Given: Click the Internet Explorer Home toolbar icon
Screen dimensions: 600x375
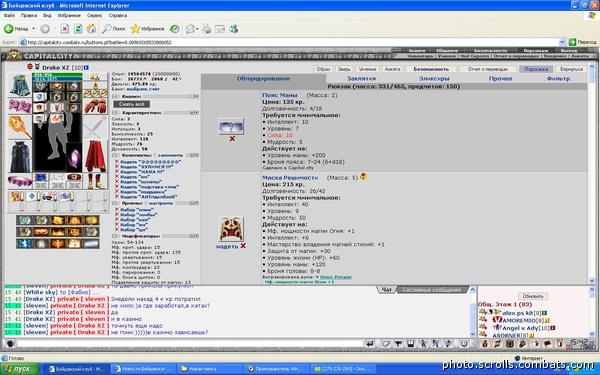Looking at the screenshot, I should click(x=91, y=29).
